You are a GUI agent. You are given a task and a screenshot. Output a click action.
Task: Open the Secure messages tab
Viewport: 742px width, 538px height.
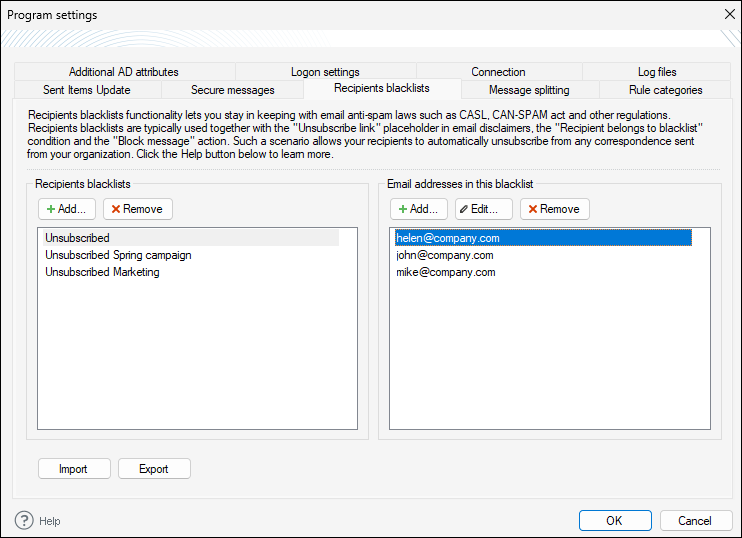click(232, 90)
